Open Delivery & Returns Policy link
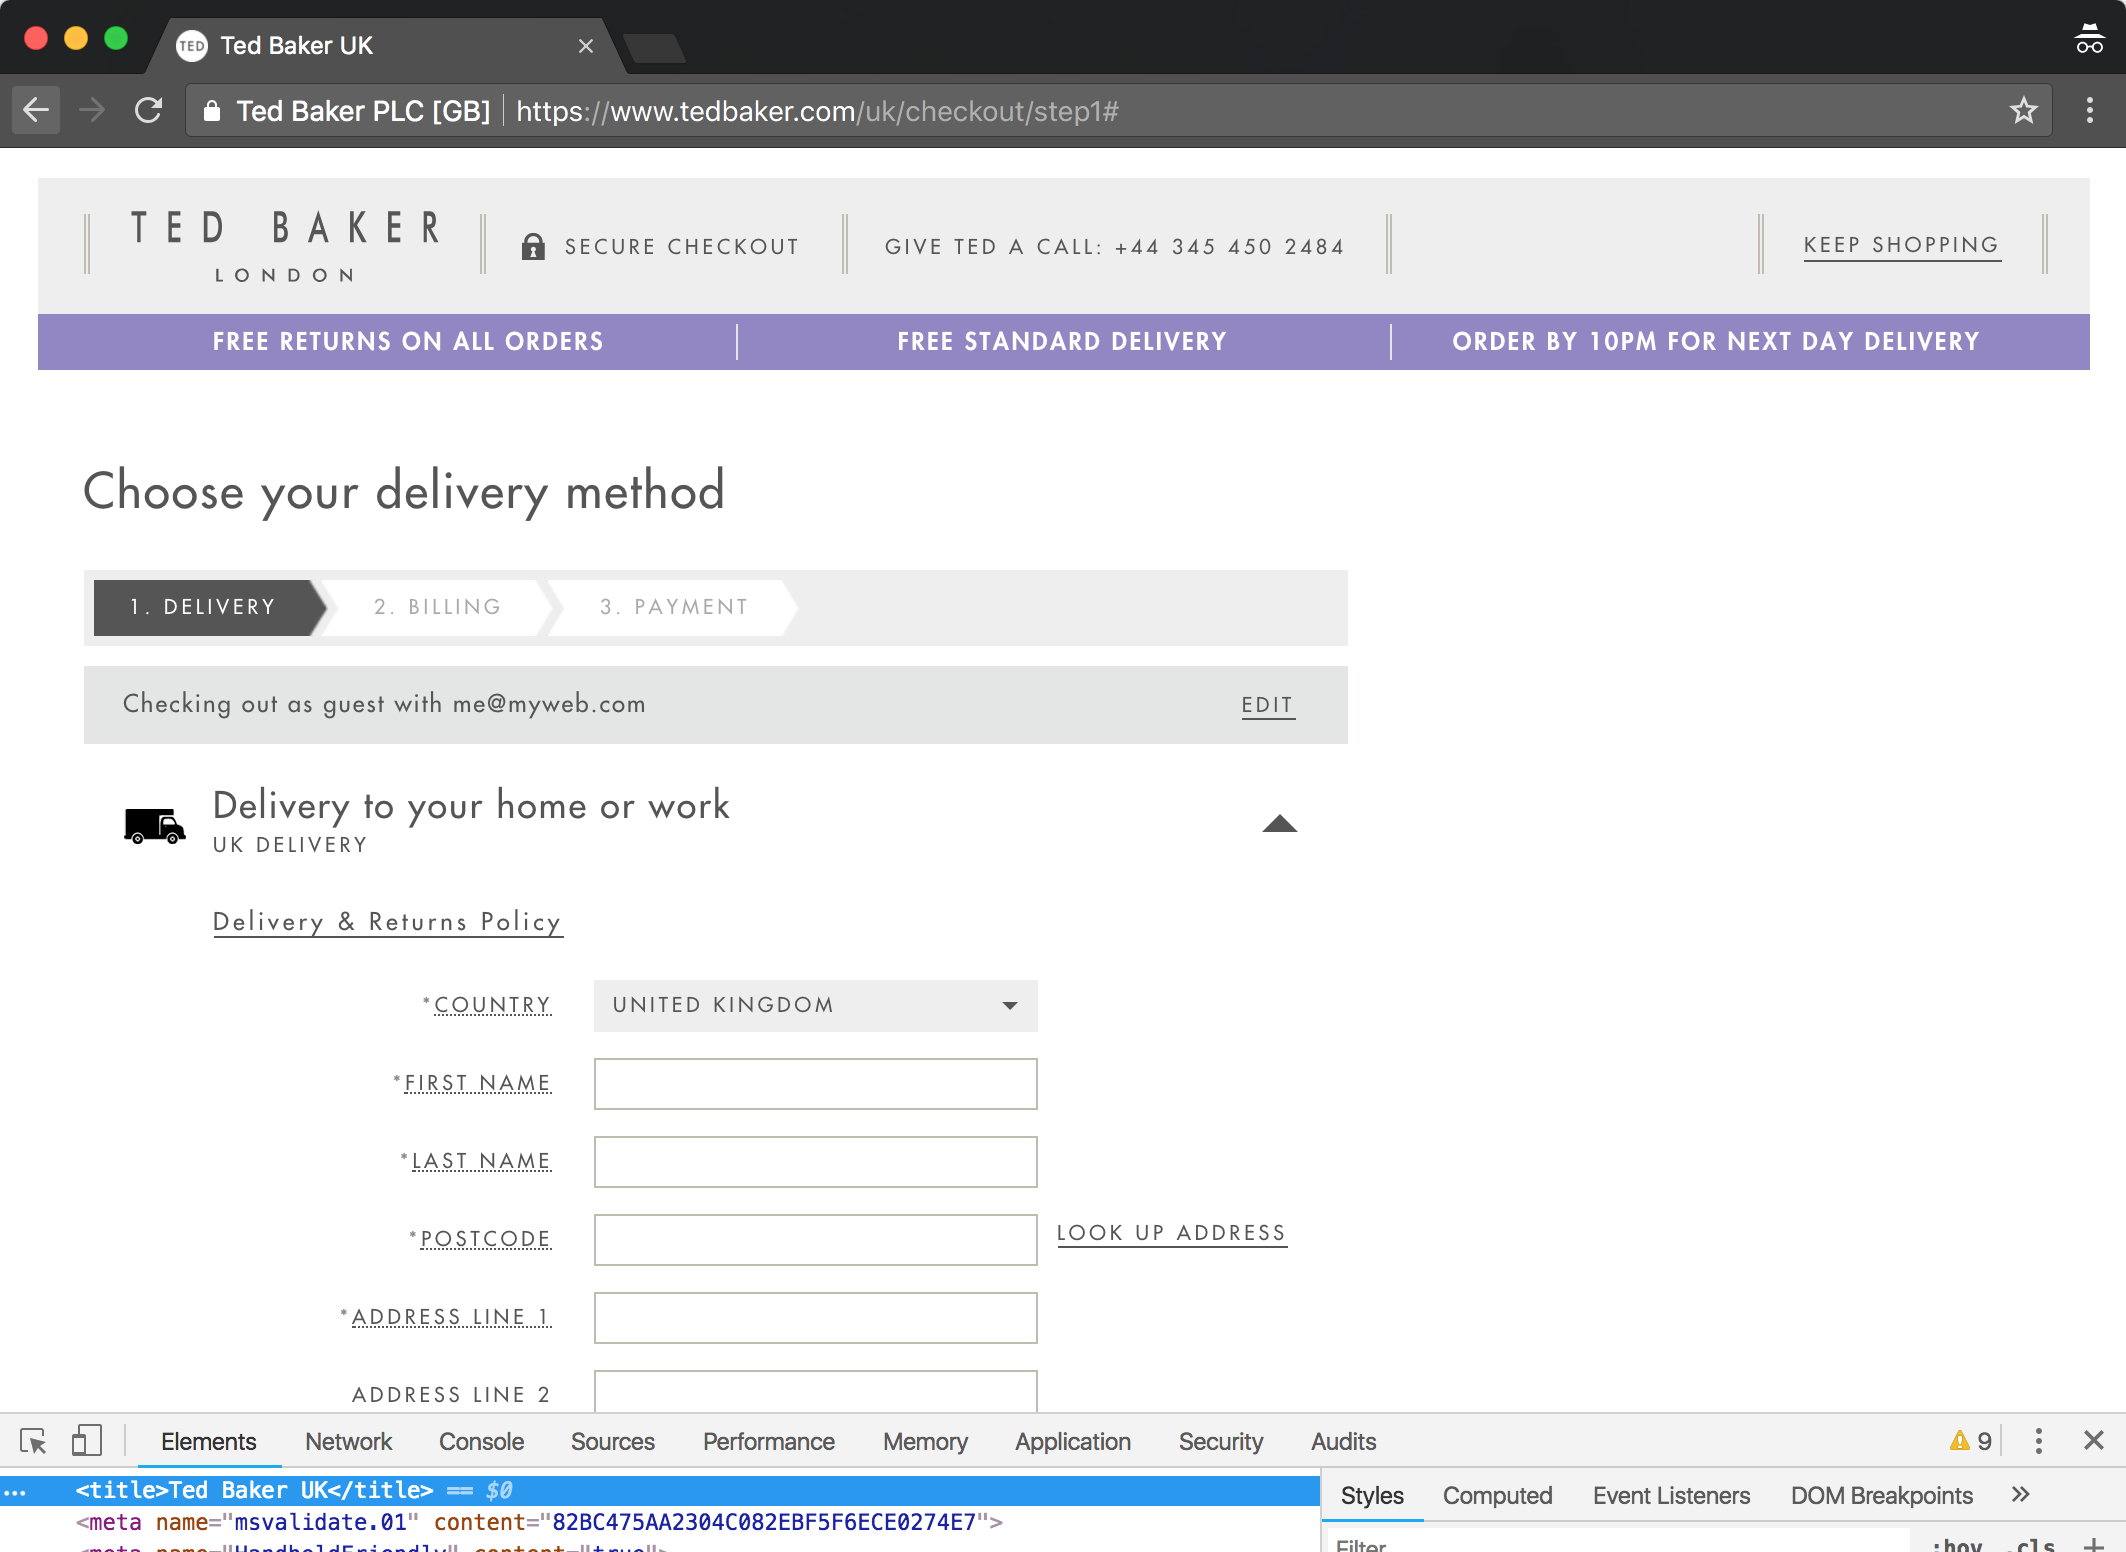Viewport: 2126px width, 1552px height. [x=388, y=922]
